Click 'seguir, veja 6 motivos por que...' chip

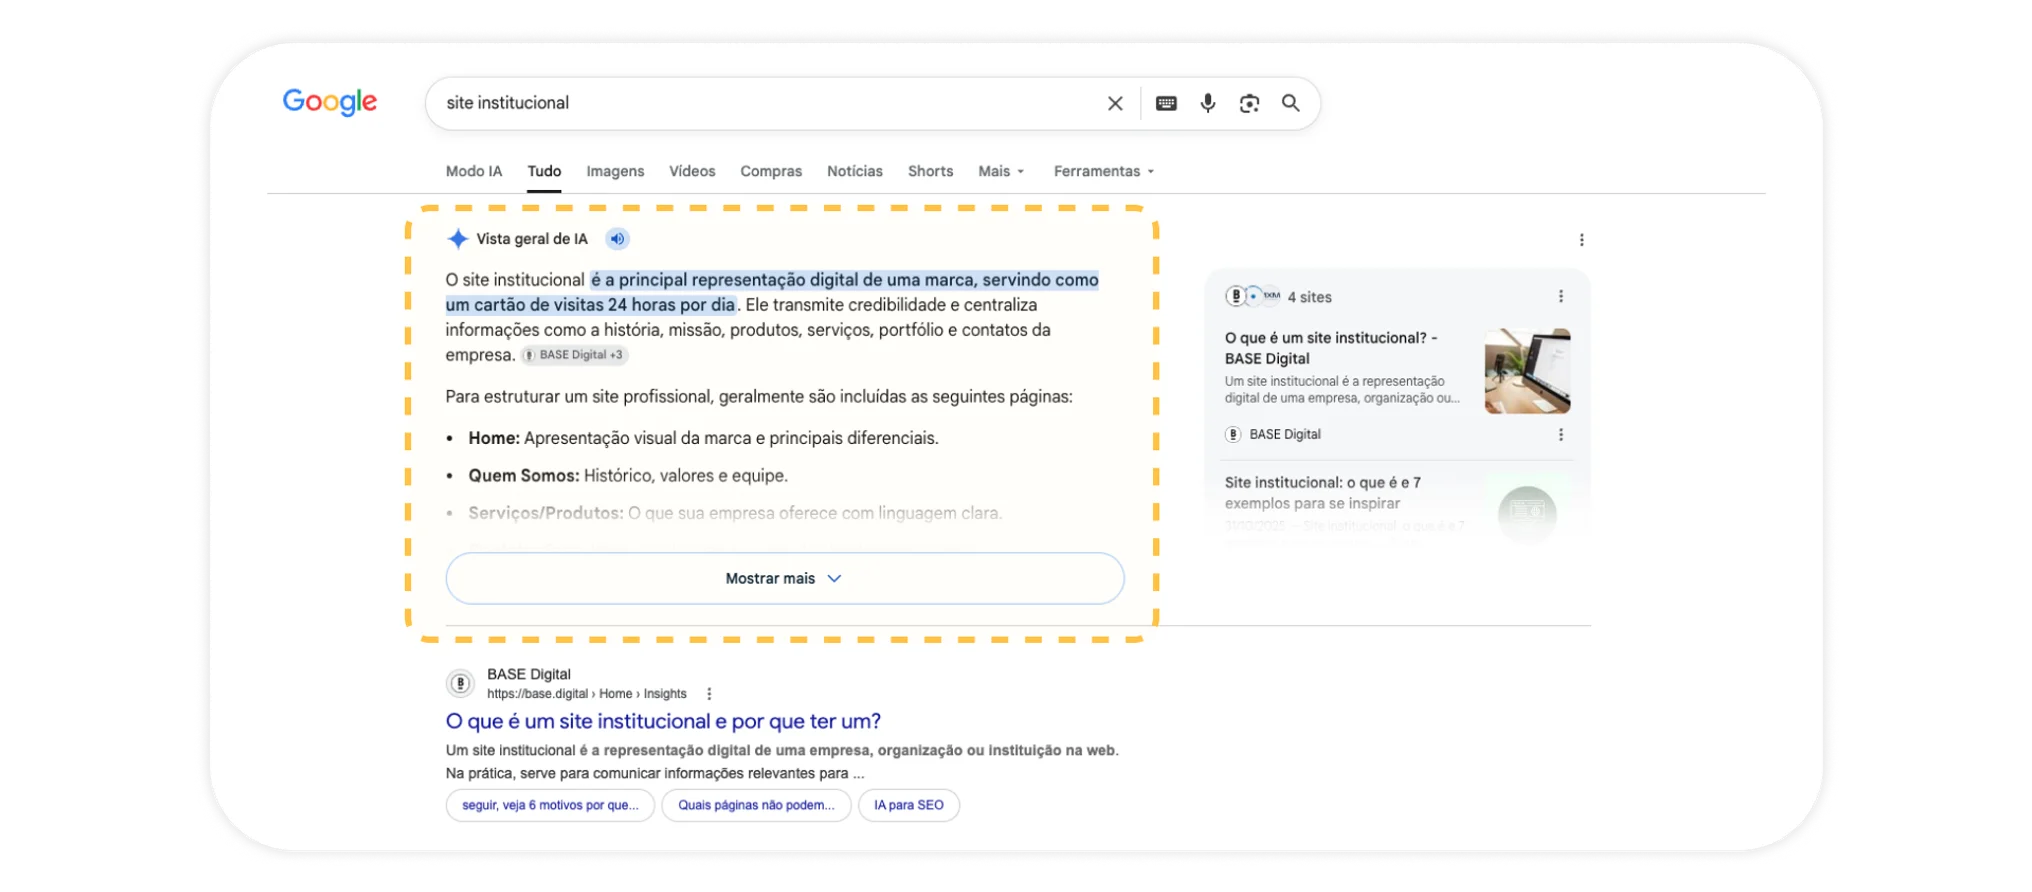click(550, 805)
